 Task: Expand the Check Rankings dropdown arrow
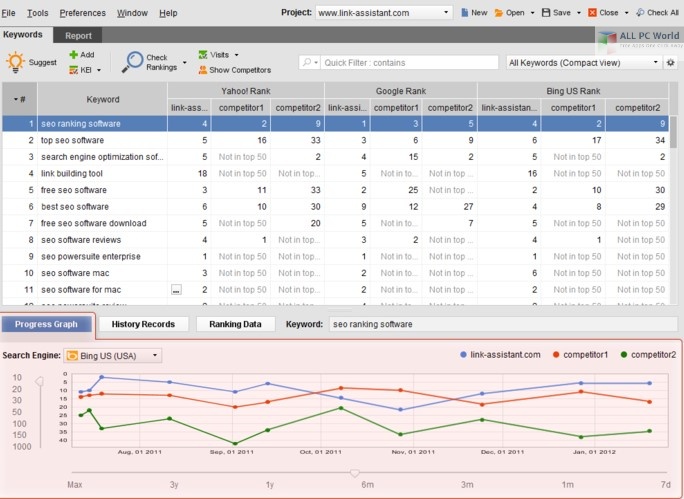coord(185,62)
